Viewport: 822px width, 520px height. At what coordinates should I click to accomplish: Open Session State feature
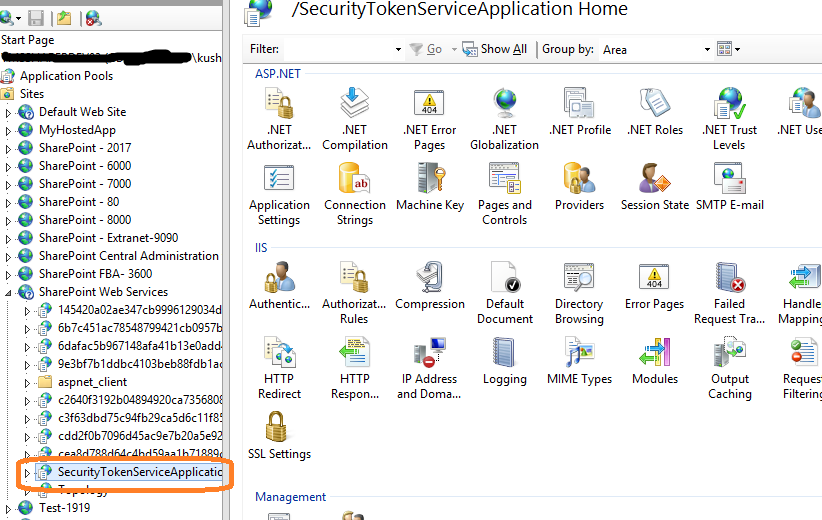point(655,187)
